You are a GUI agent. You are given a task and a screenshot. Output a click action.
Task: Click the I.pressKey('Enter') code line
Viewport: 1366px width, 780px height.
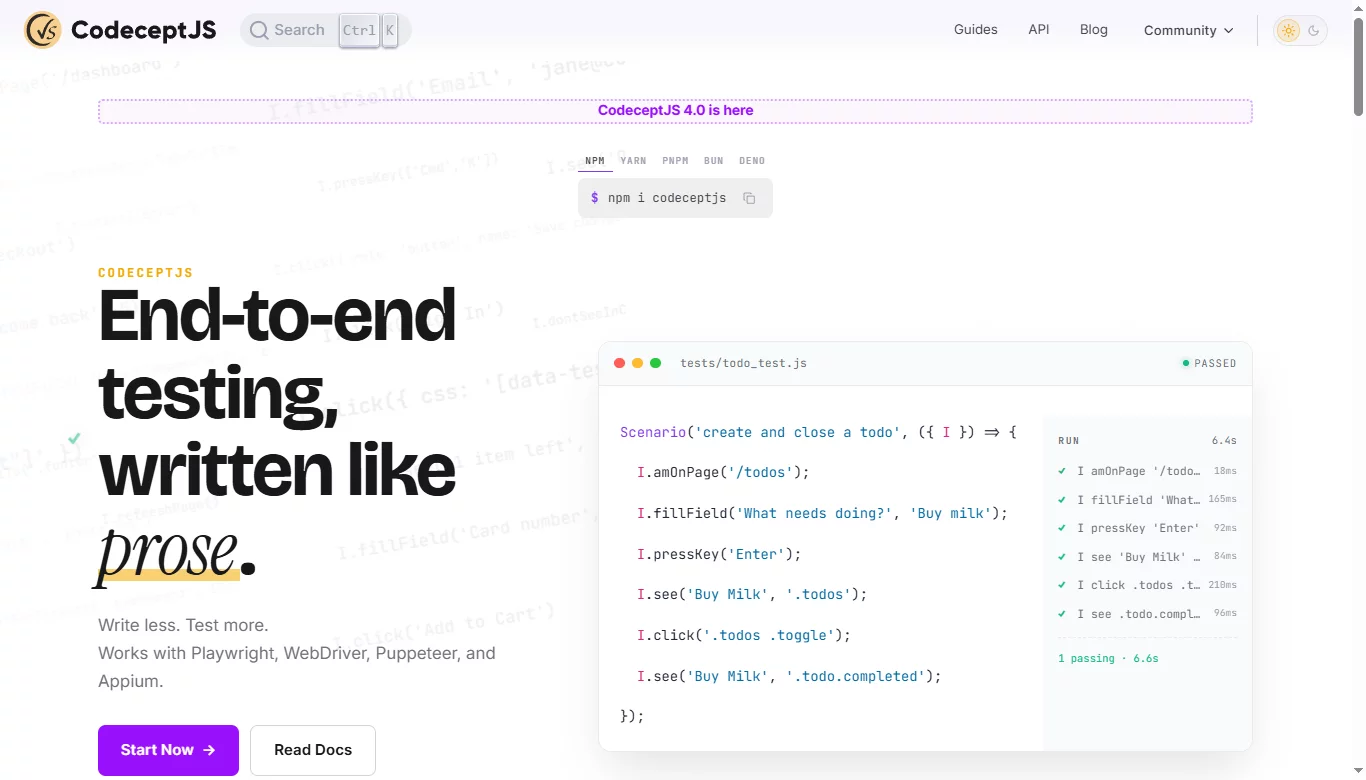[x=719, y=554]
